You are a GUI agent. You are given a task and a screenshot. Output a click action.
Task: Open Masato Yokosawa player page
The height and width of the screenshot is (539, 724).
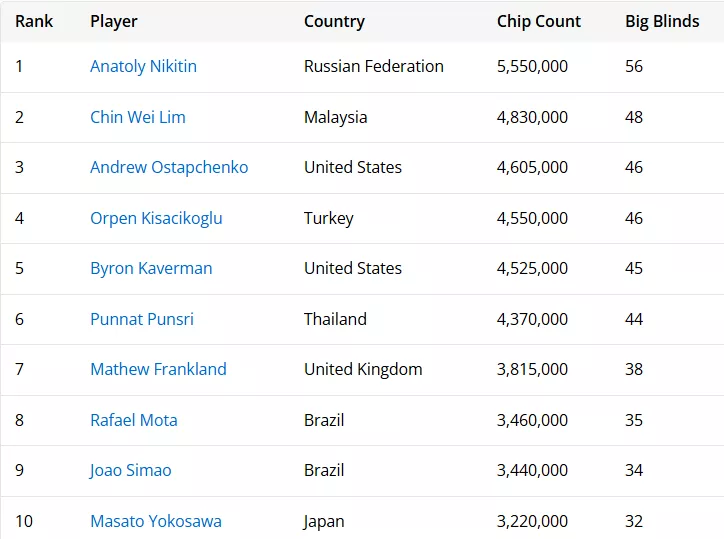[x=156, y=521]
